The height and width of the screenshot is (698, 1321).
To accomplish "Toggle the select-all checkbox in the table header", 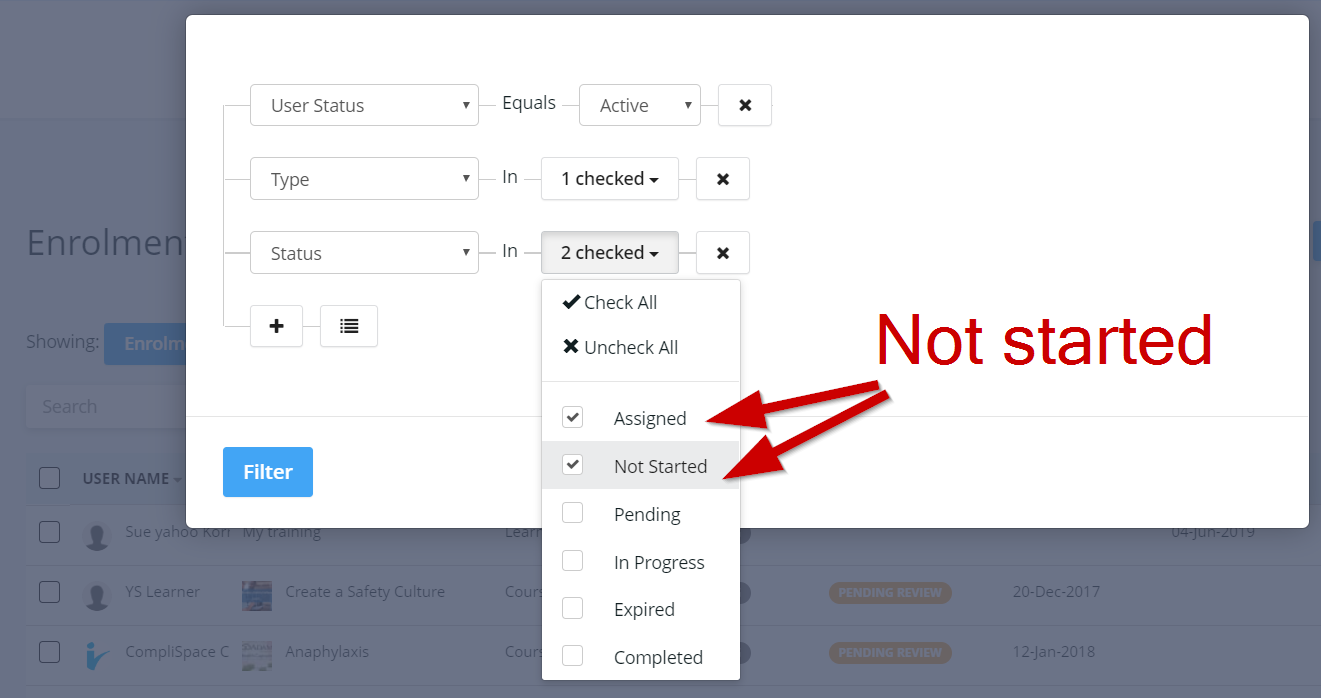I will (x=49, y=478).
